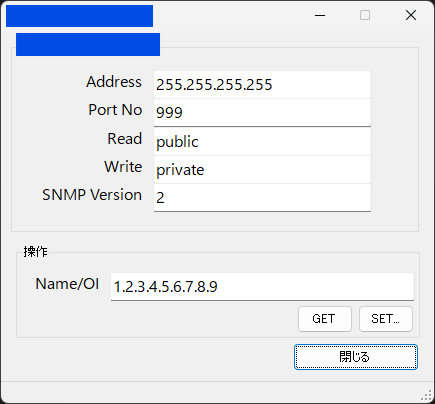Image resolution: width=435 pixels, height=404 pixels.
Task: Click the Port No label
Action: pos(115,110)
